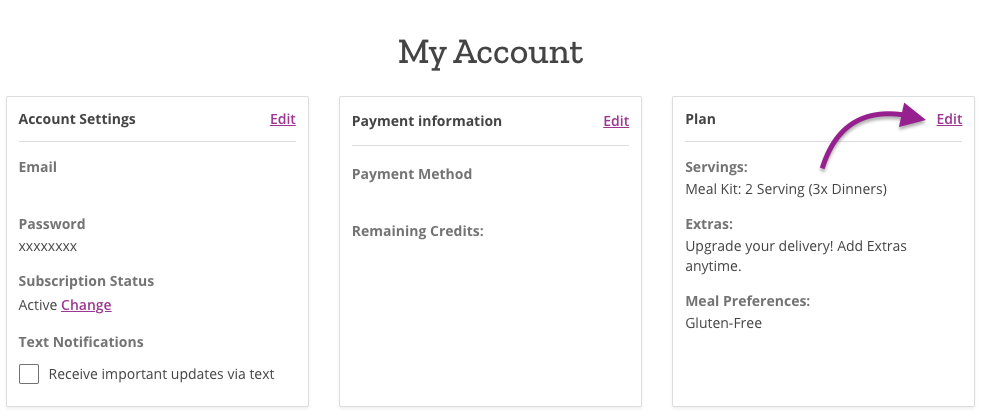Click the Payment information card title

coord(427,121)
